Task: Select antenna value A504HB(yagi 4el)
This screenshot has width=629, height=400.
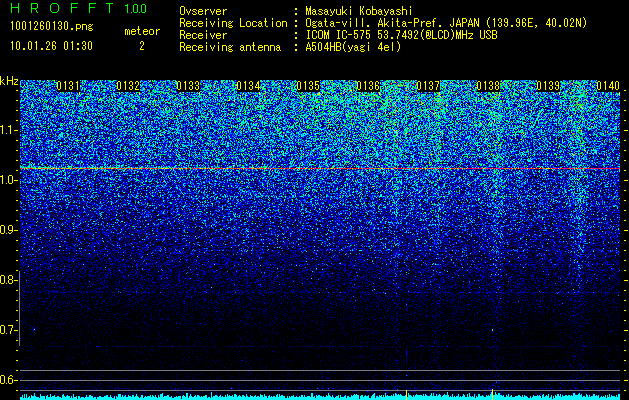Action: (x=353, y=47)
